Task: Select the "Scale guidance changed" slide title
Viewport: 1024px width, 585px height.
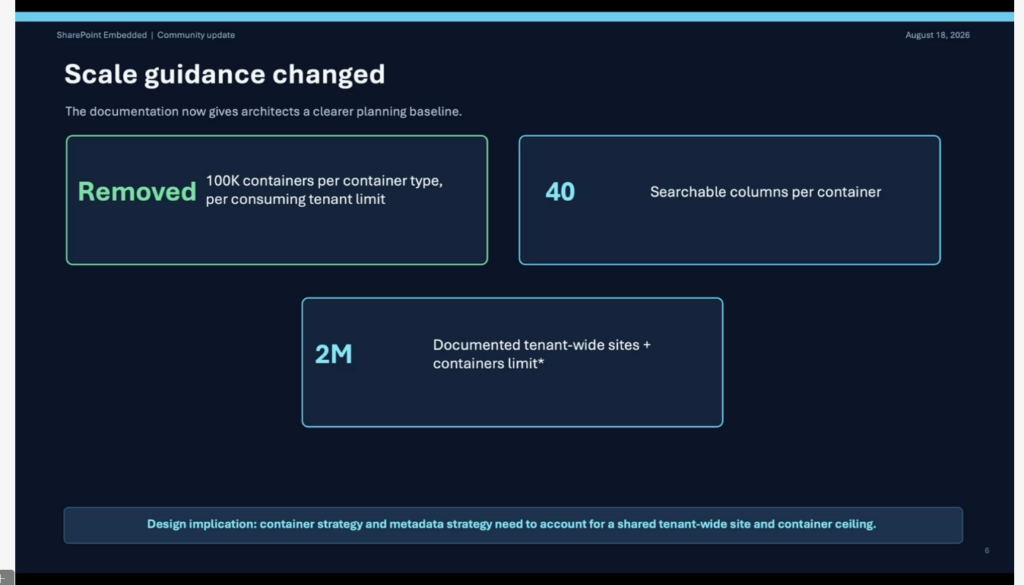Action: click(x=225, y=74)
